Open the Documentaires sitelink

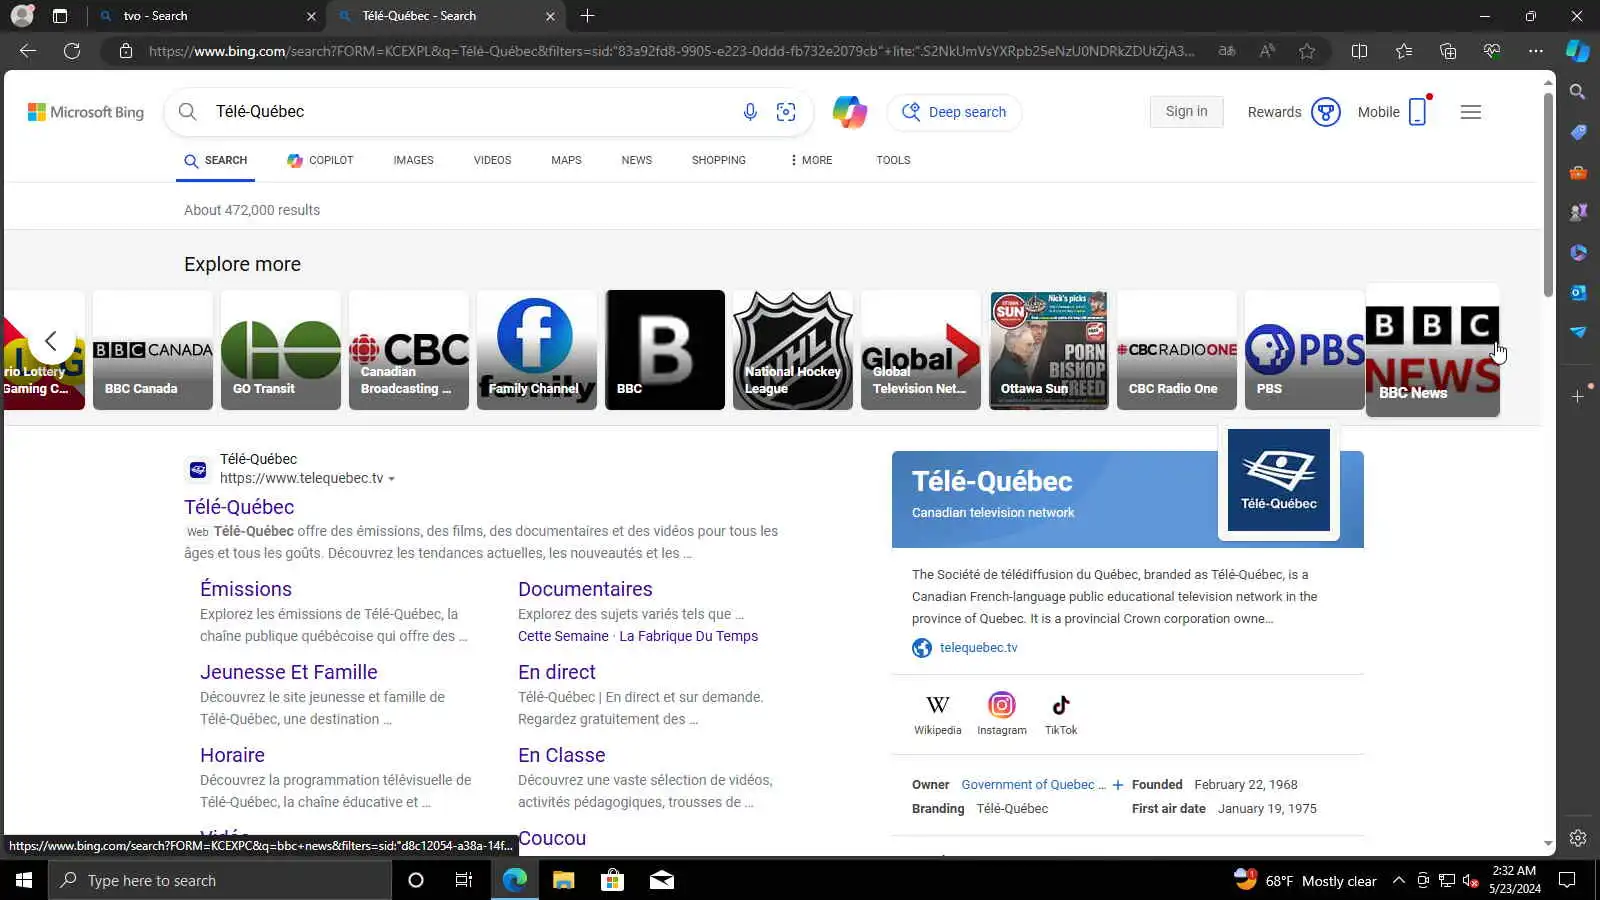[585, 589]
